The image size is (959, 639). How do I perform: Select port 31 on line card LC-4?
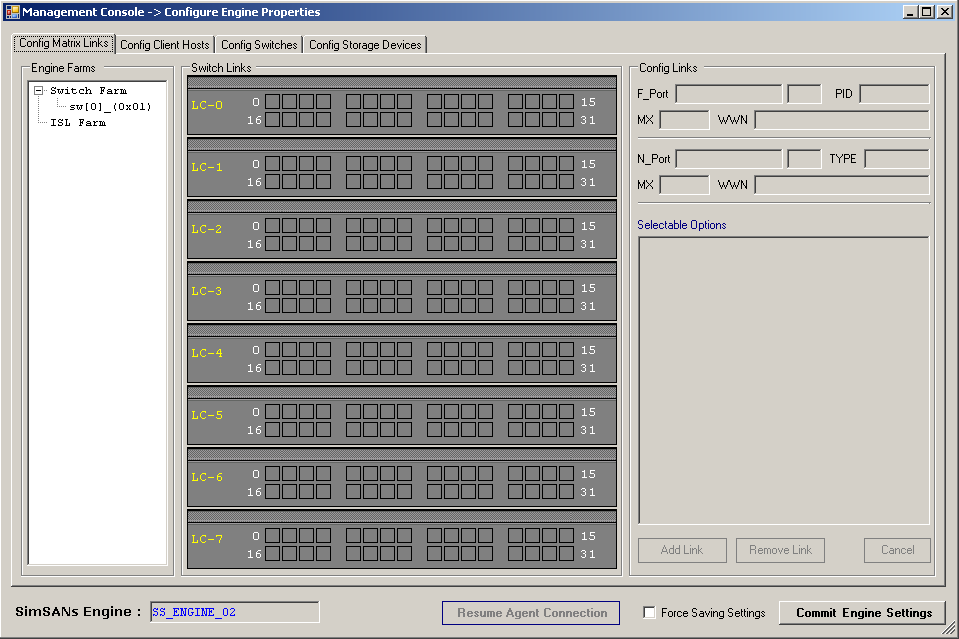[x=566, y=368]
